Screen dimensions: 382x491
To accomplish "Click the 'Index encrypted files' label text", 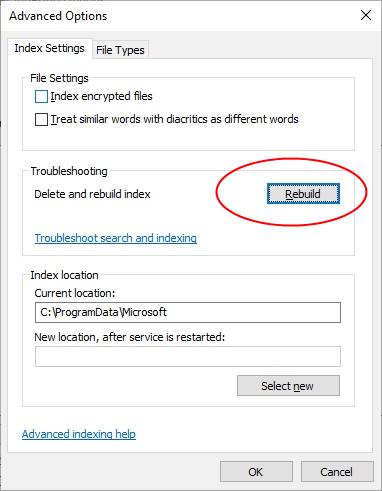I will [101, 96].
